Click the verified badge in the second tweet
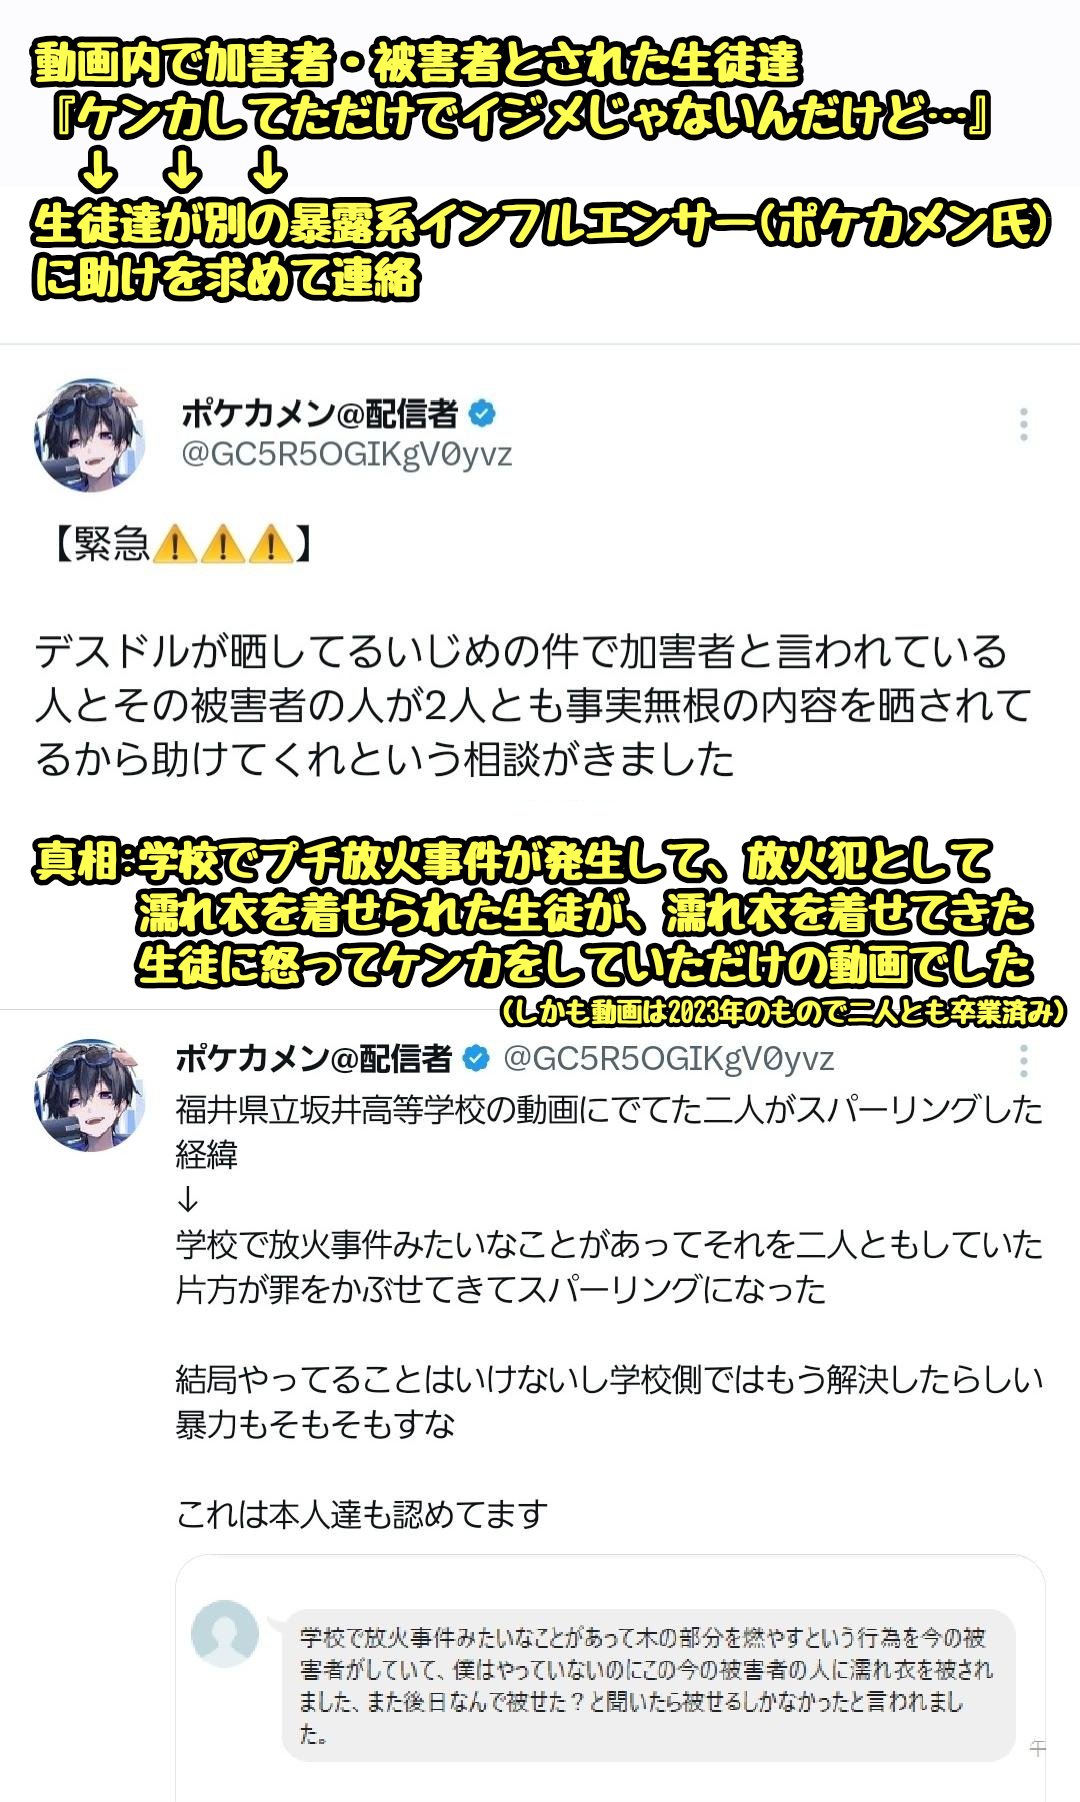 click(x=476, y=1058)
